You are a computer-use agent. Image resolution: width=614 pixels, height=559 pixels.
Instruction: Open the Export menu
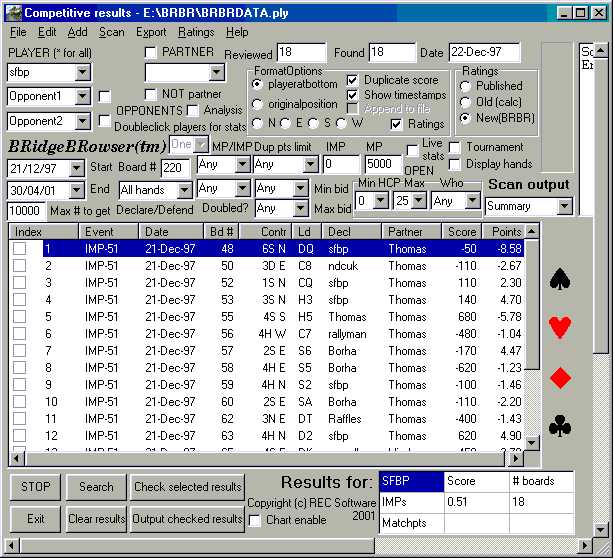pyautogui.click(x=151, y=32)
